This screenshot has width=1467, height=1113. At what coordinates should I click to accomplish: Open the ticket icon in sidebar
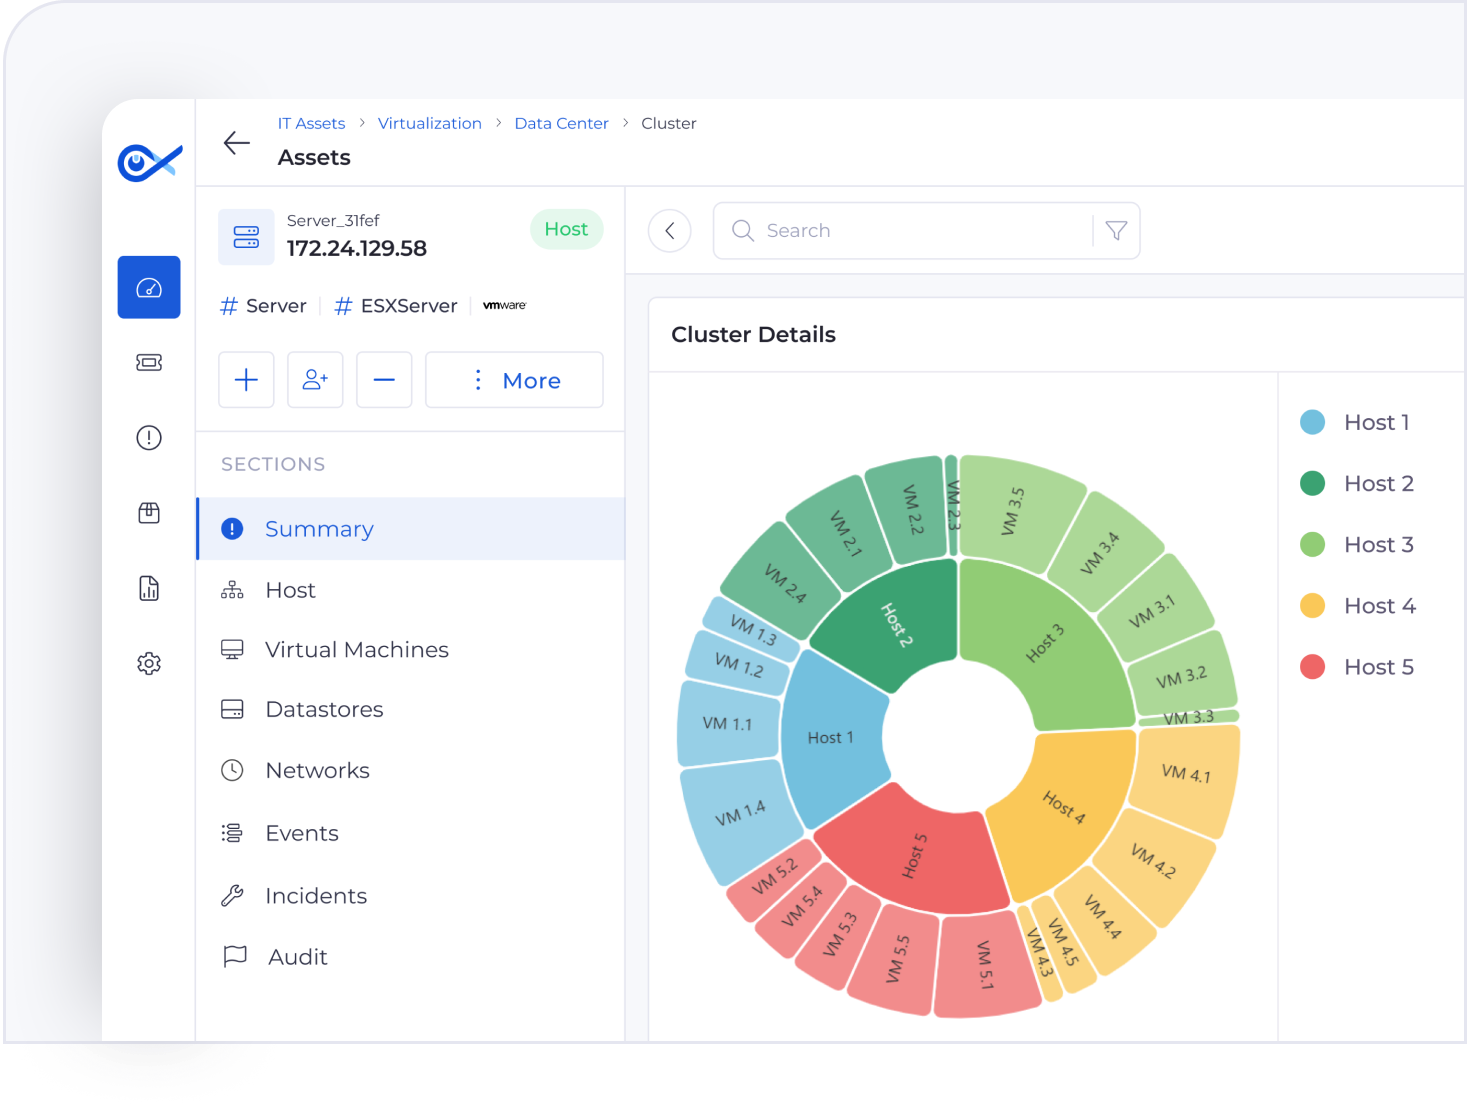149,362
